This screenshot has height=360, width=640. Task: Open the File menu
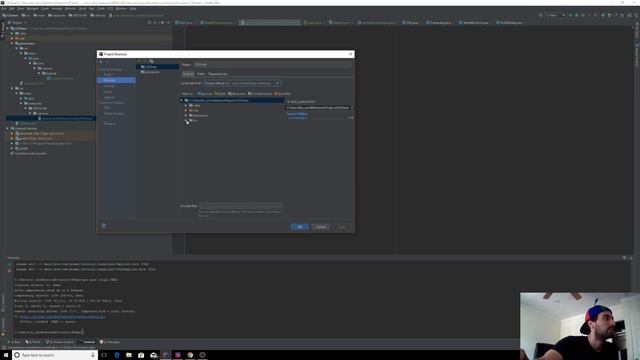click(4, 9)
